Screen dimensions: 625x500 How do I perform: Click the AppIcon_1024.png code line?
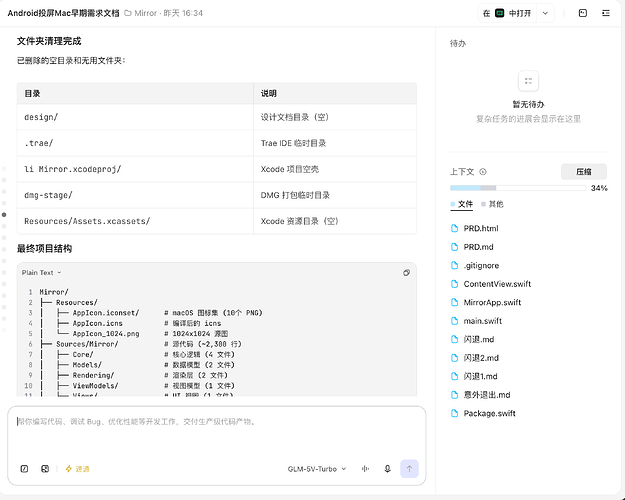tap(134, 334)
